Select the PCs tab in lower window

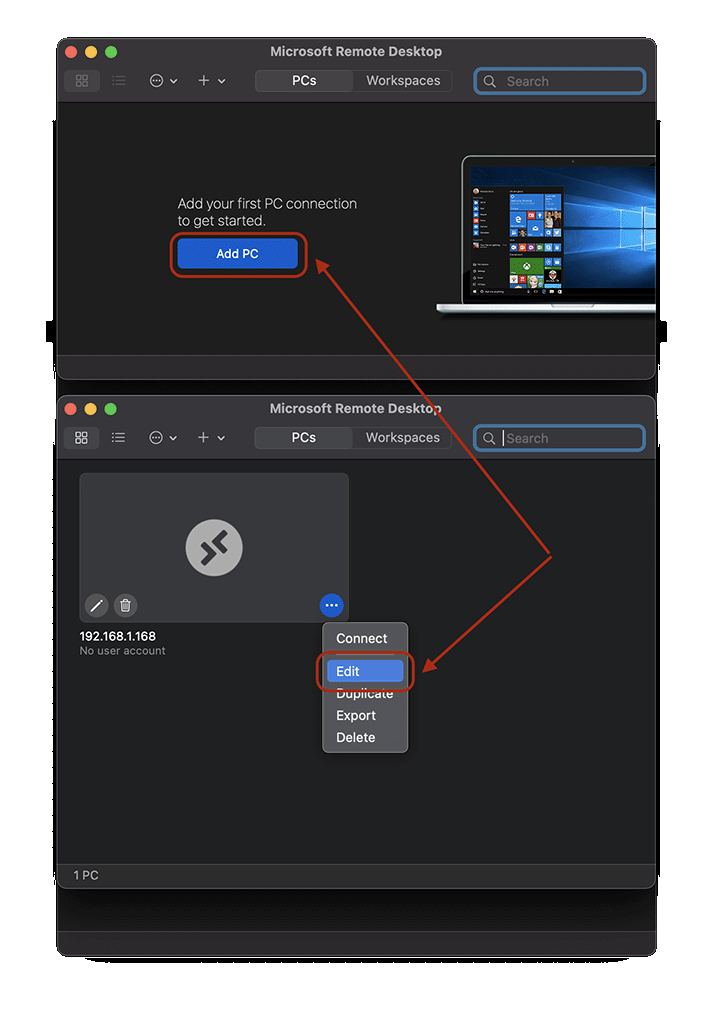tap(304, 437)
